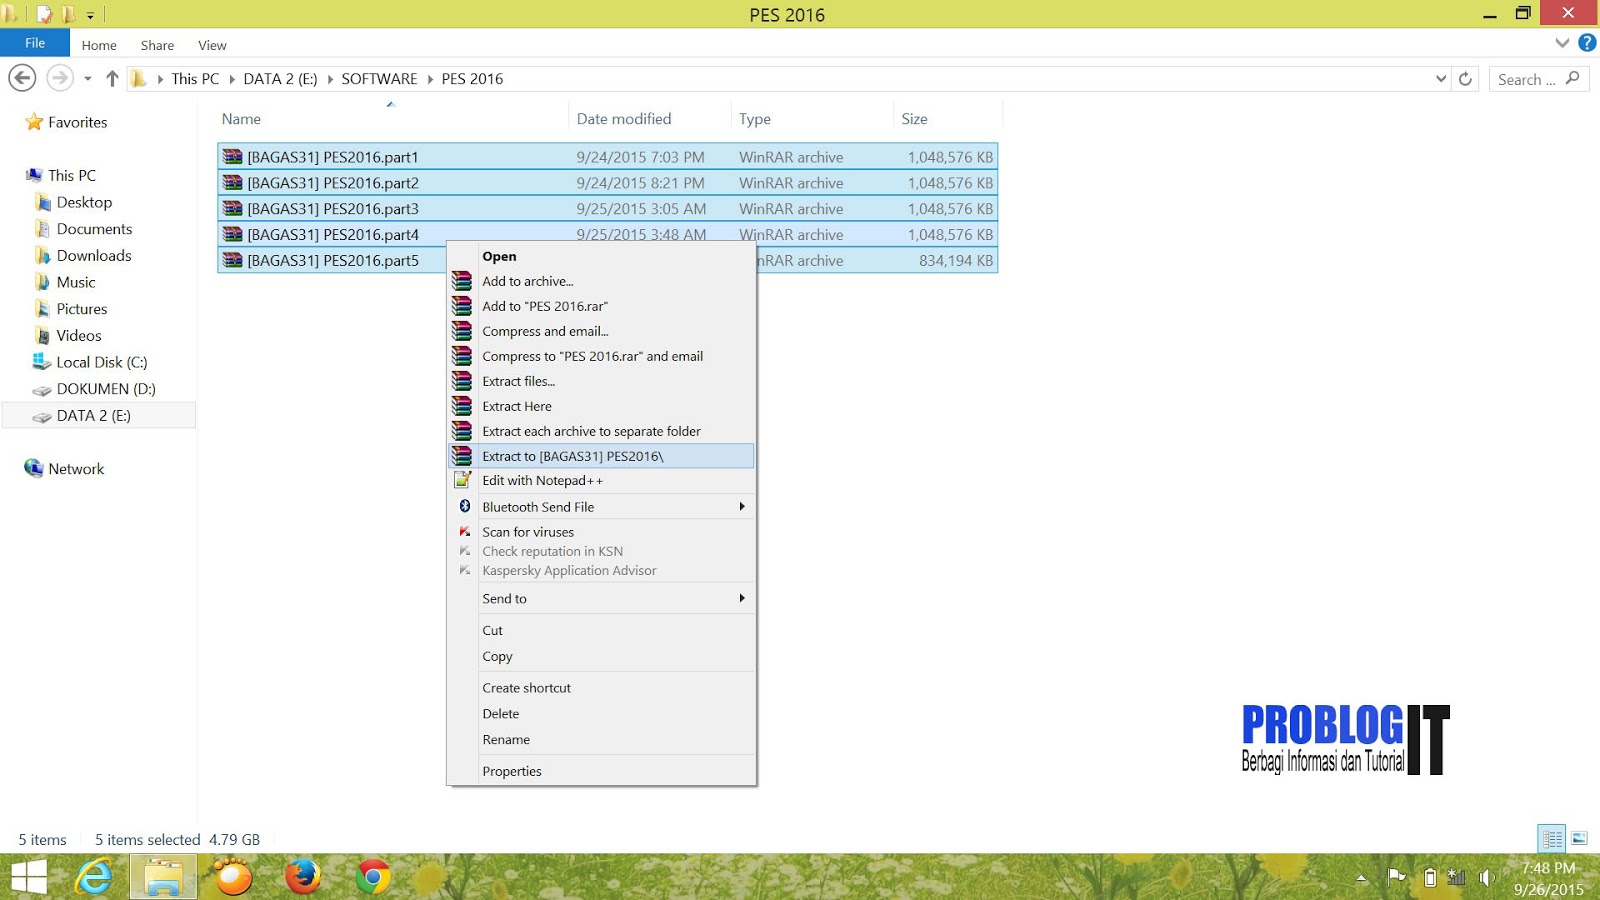Open Google Chrome from the taskbar
Image resolution: width=1600 pixels, height=900 pixels.
pos(373,878)
